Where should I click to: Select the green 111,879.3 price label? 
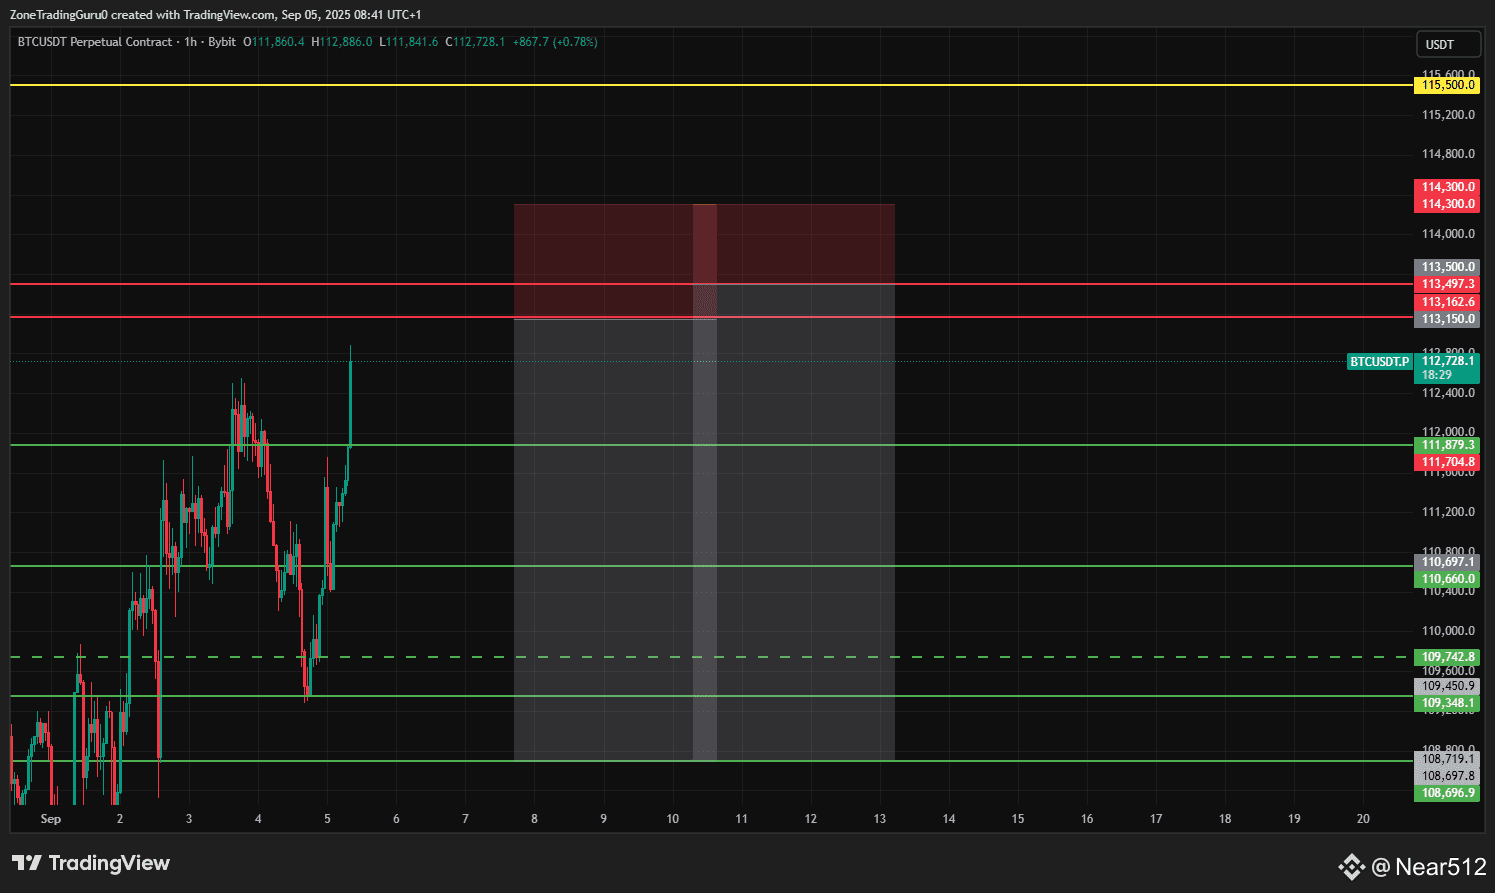point(1447,445)
